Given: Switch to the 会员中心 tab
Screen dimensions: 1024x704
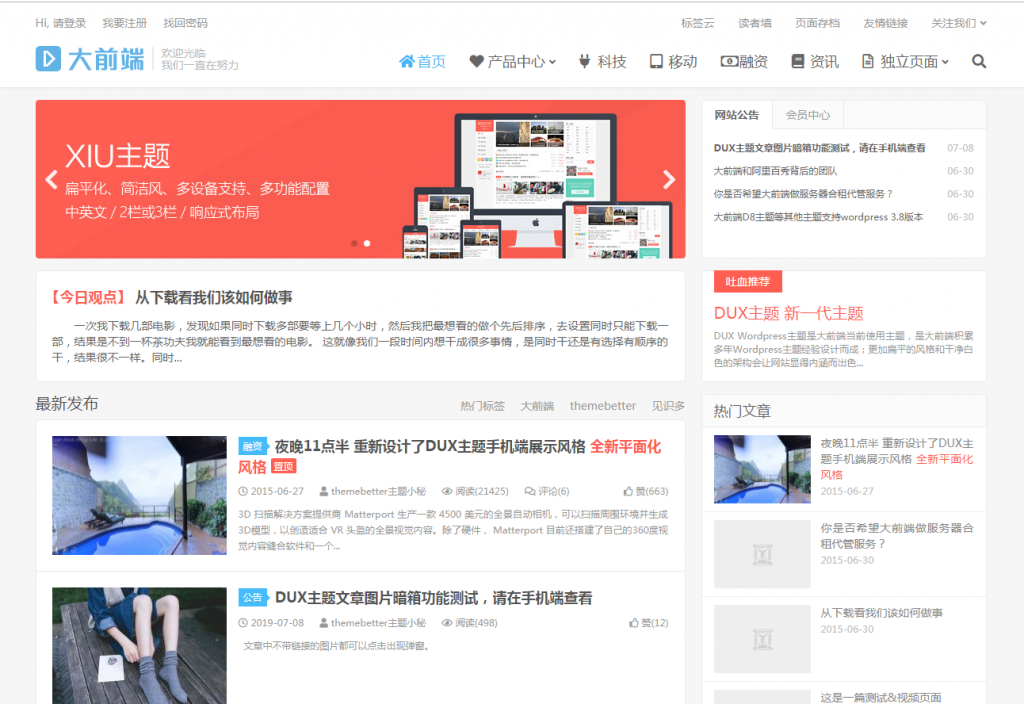Looking at the screenshot, I should tap(808, 115).
